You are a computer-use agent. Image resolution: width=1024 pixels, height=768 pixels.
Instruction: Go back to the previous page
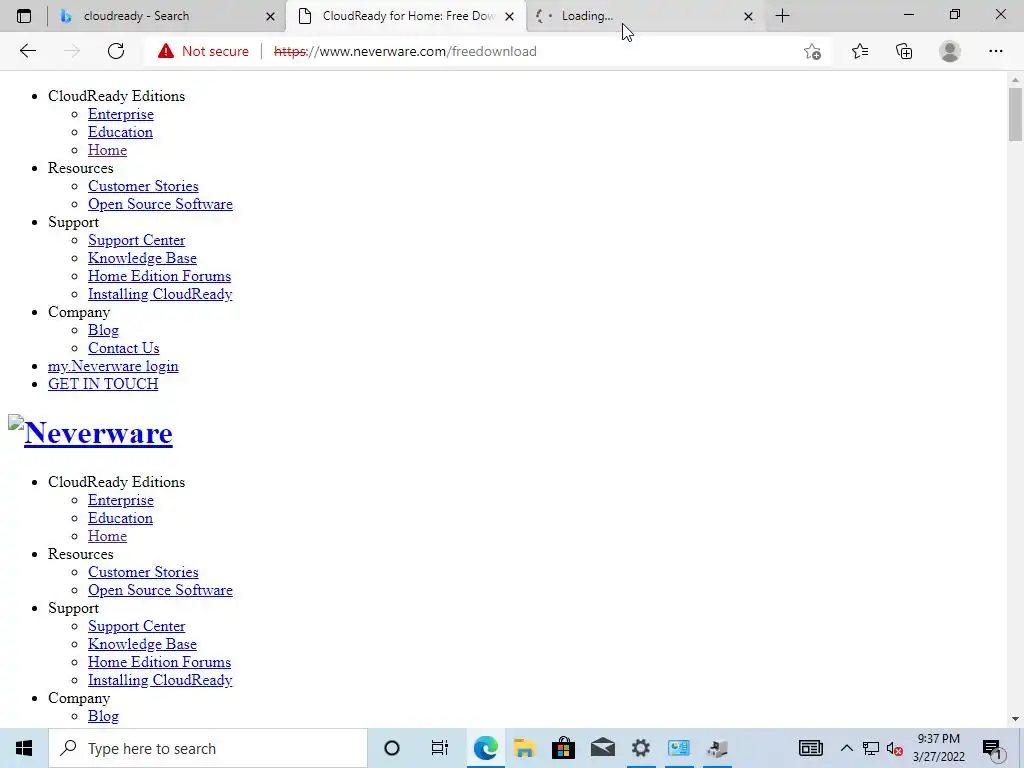pyautogui.click(x=27, y=51)
